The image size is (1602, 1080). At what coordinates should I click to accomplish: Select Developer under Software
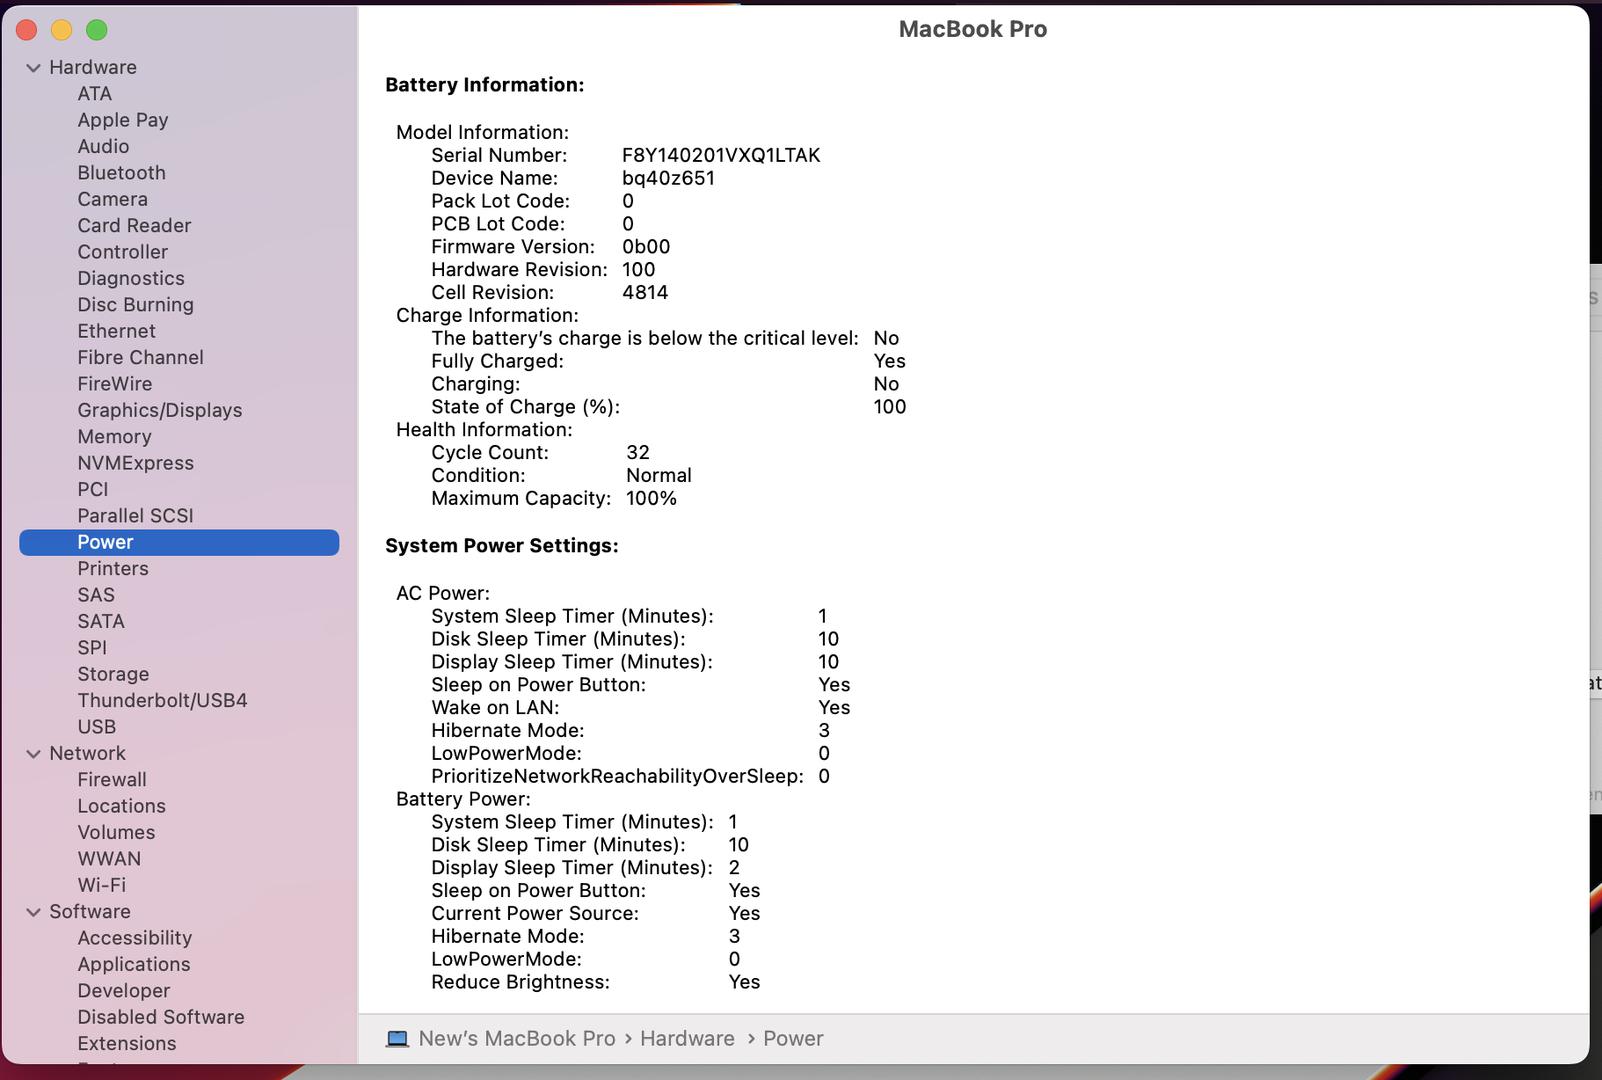[124, 991]
